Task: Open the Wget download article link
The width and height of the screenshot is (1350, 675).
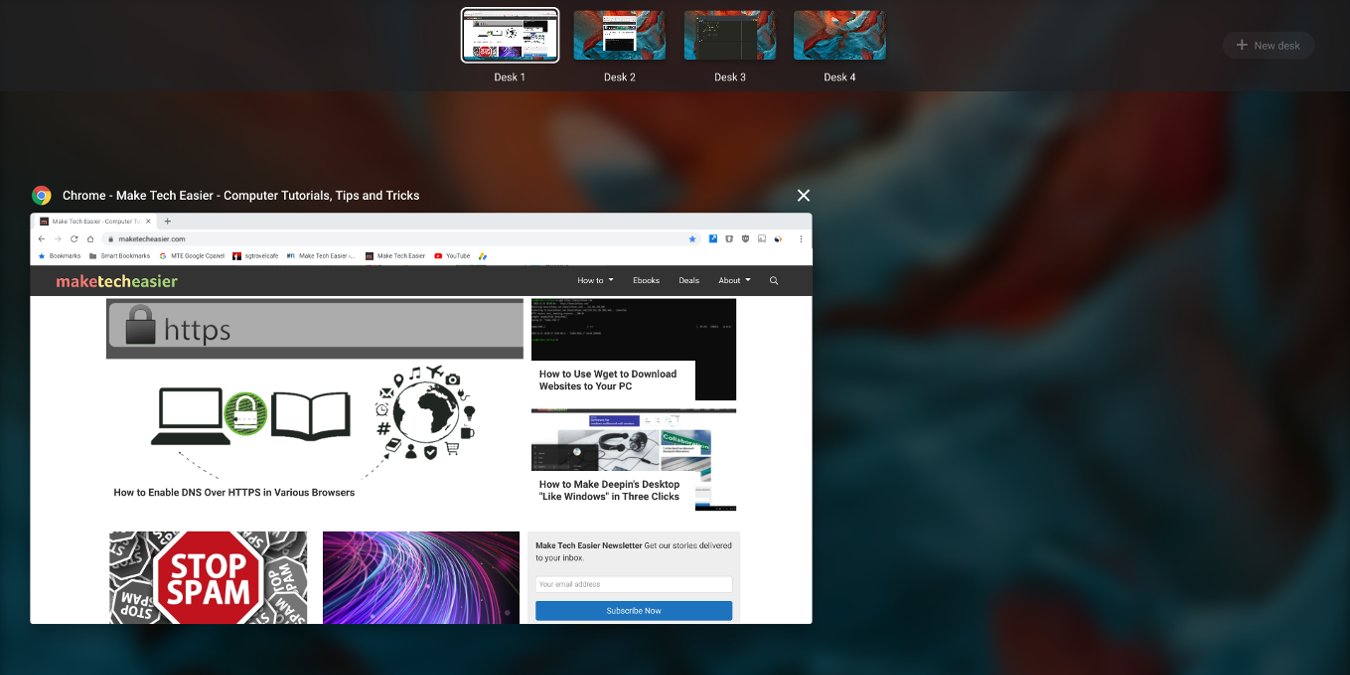Action: tap(608, 380)
